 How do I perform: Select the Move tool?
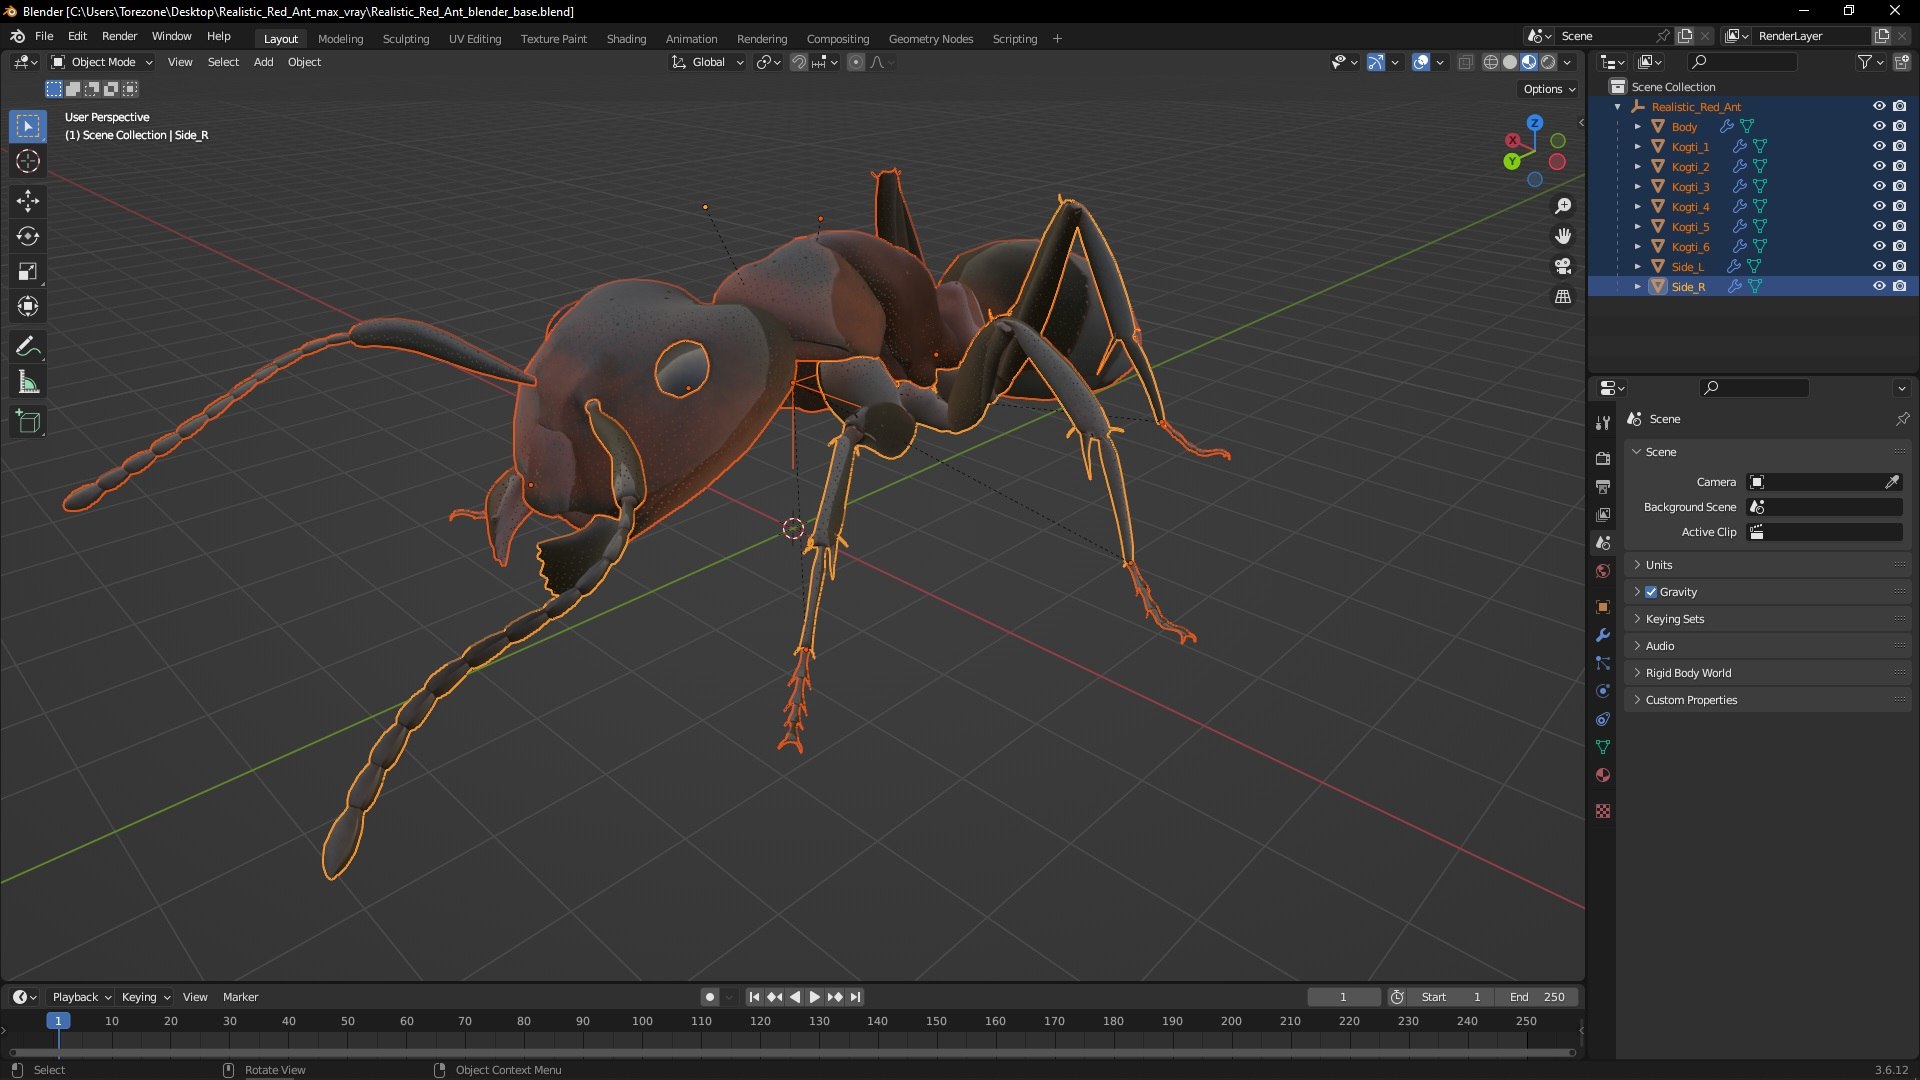(x=28, y=201)
